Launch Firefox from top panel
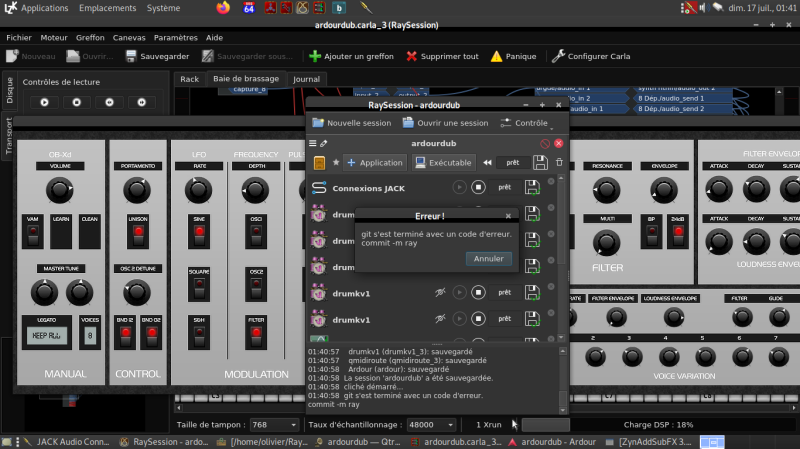Screen dimensions: 800x449 [x=223, y=8]
